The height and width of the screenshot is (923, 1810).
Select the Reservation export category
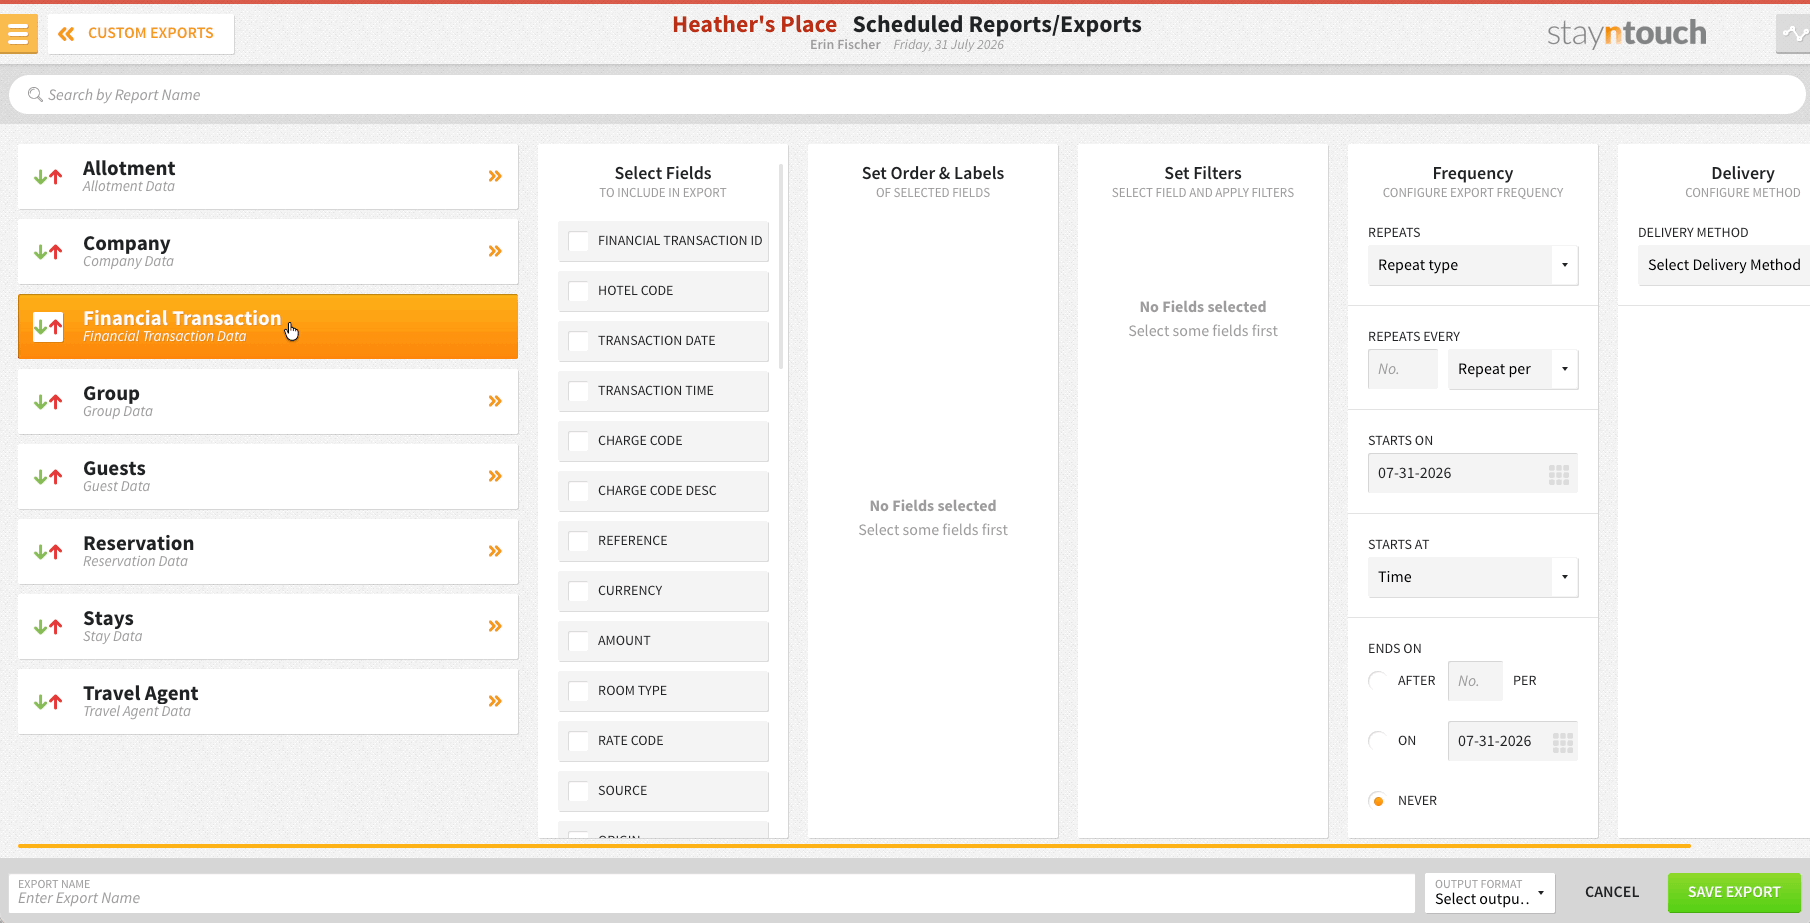[x=268, y=551]
